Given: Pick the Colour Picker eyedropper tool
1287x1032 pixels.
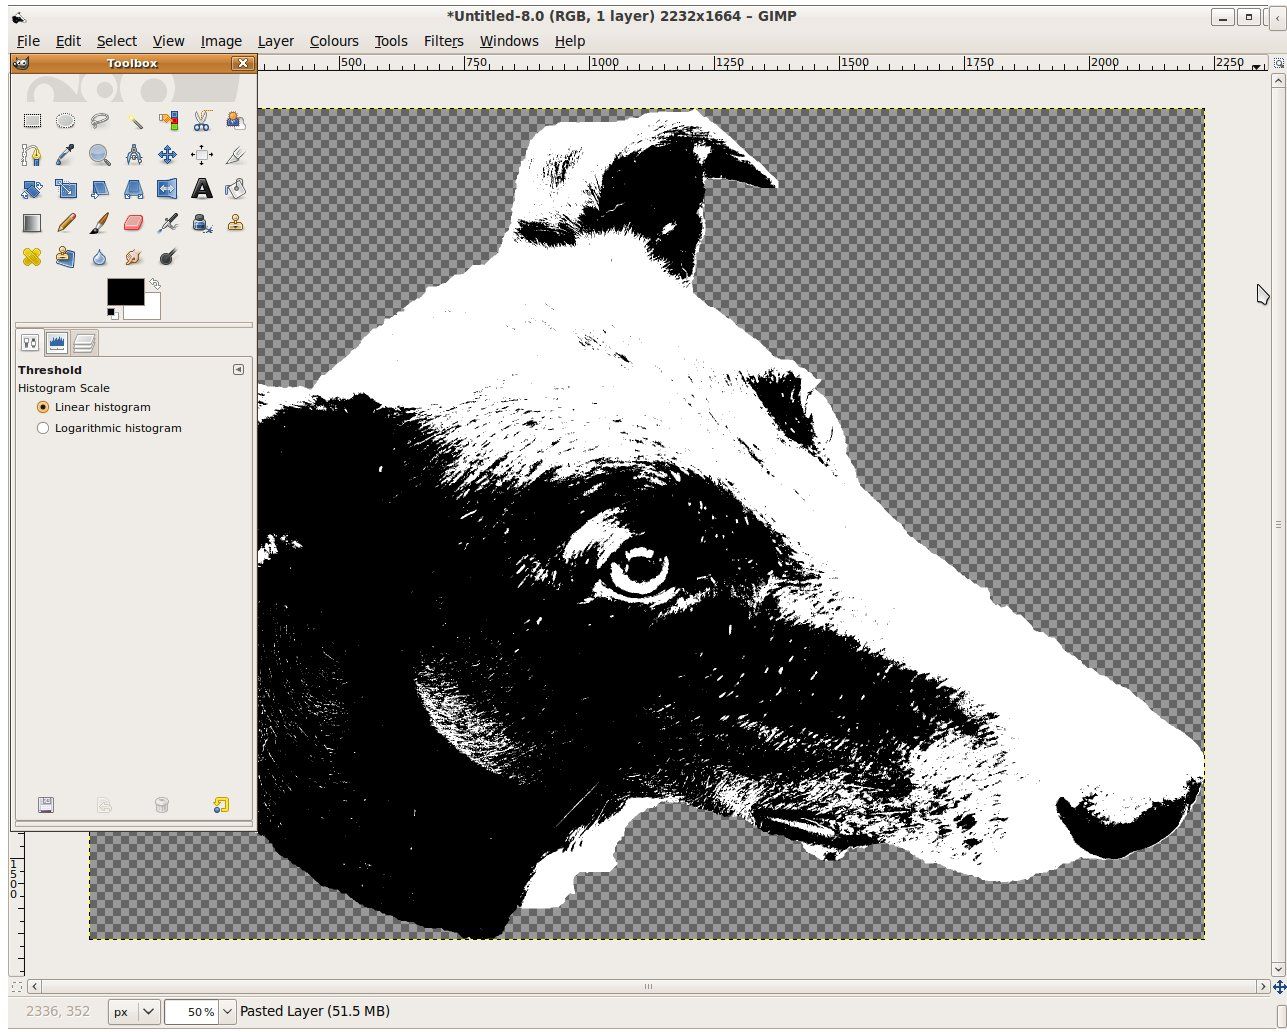Looking at the screenshot, I should tap(66, 155).
